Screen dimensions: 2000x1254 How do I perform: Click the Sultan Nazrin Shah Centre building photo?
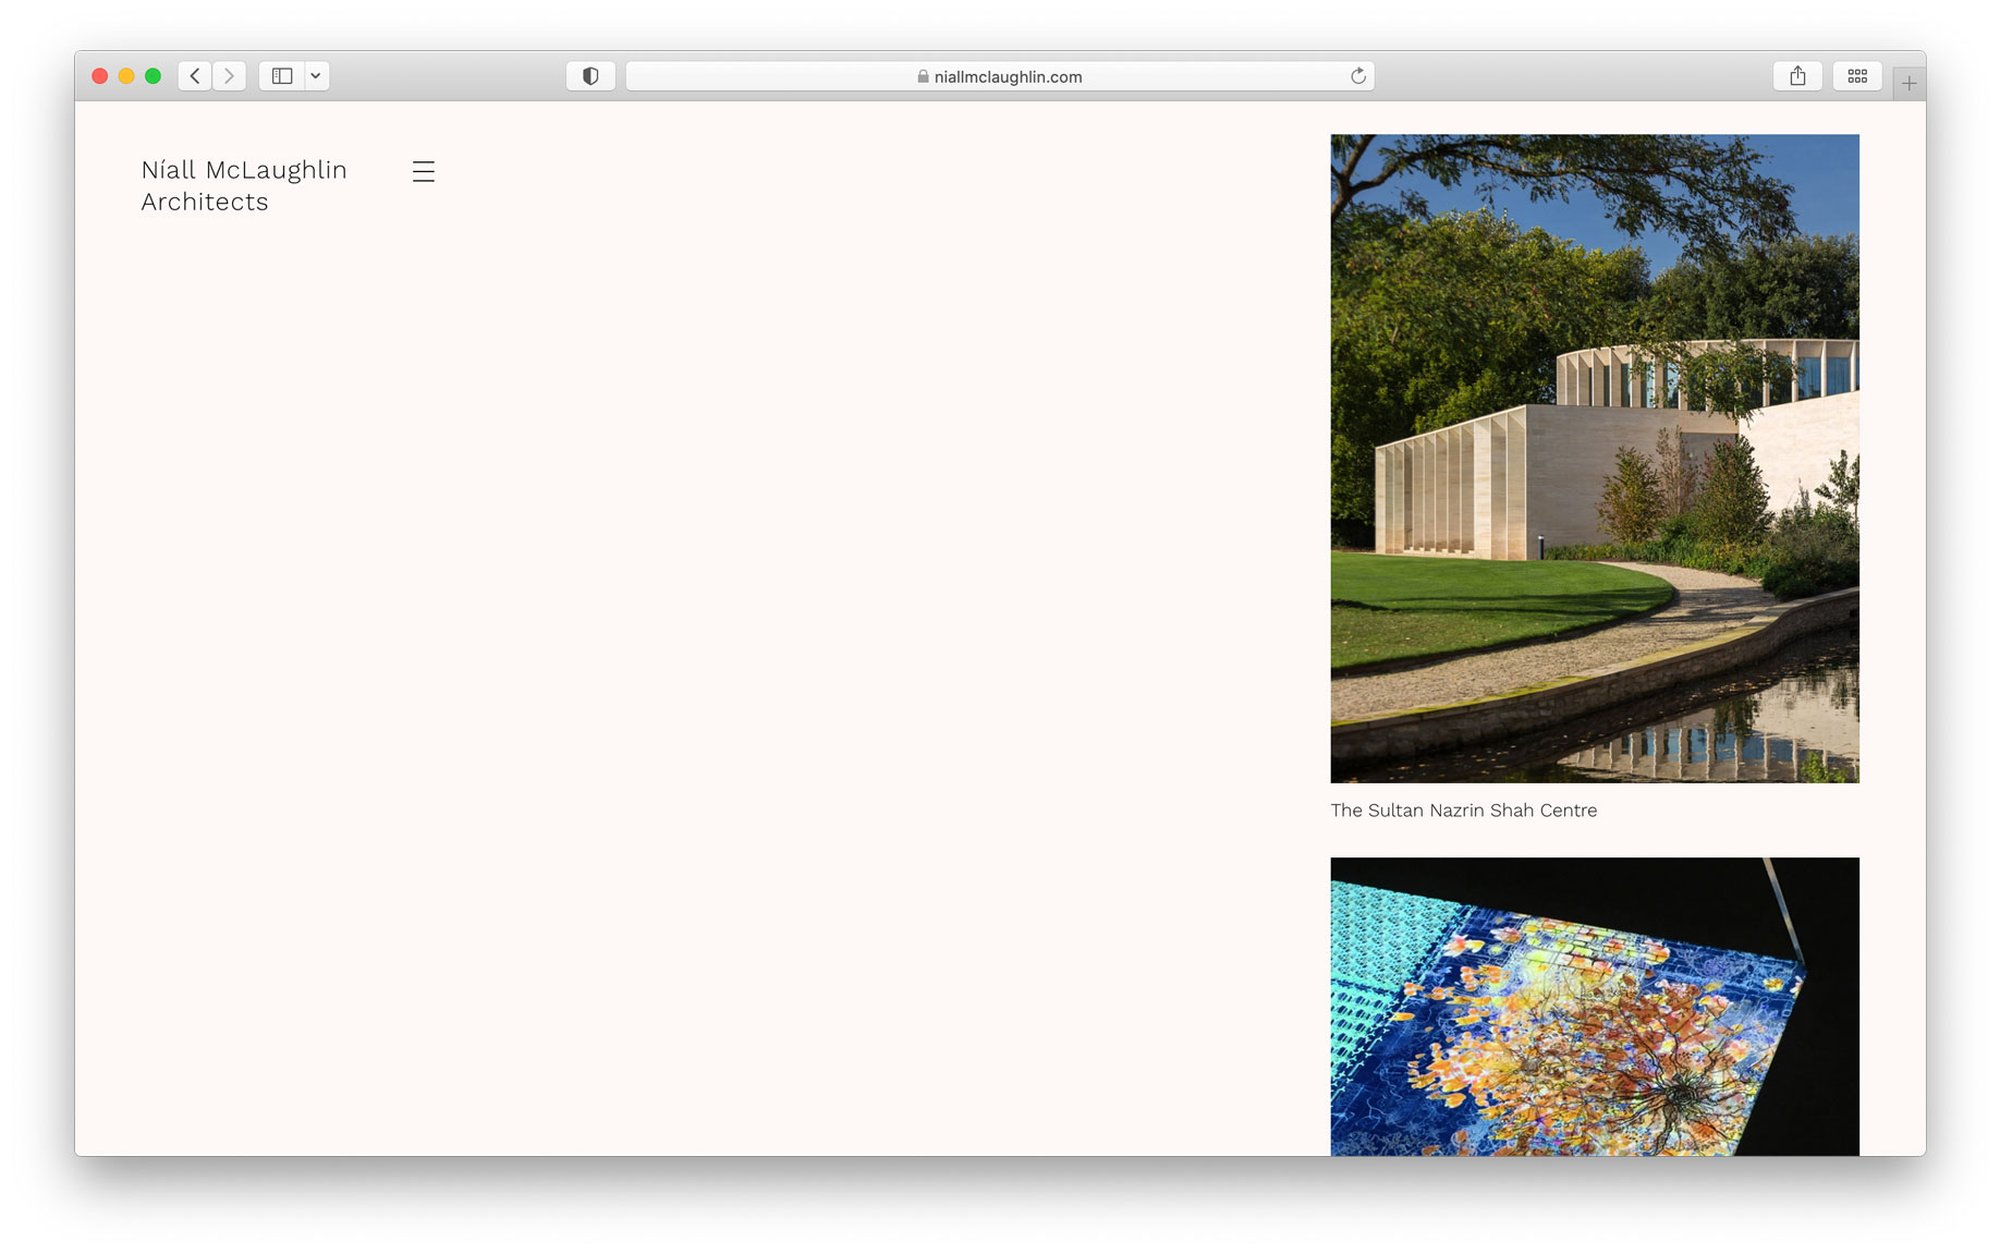[1594, 458]
